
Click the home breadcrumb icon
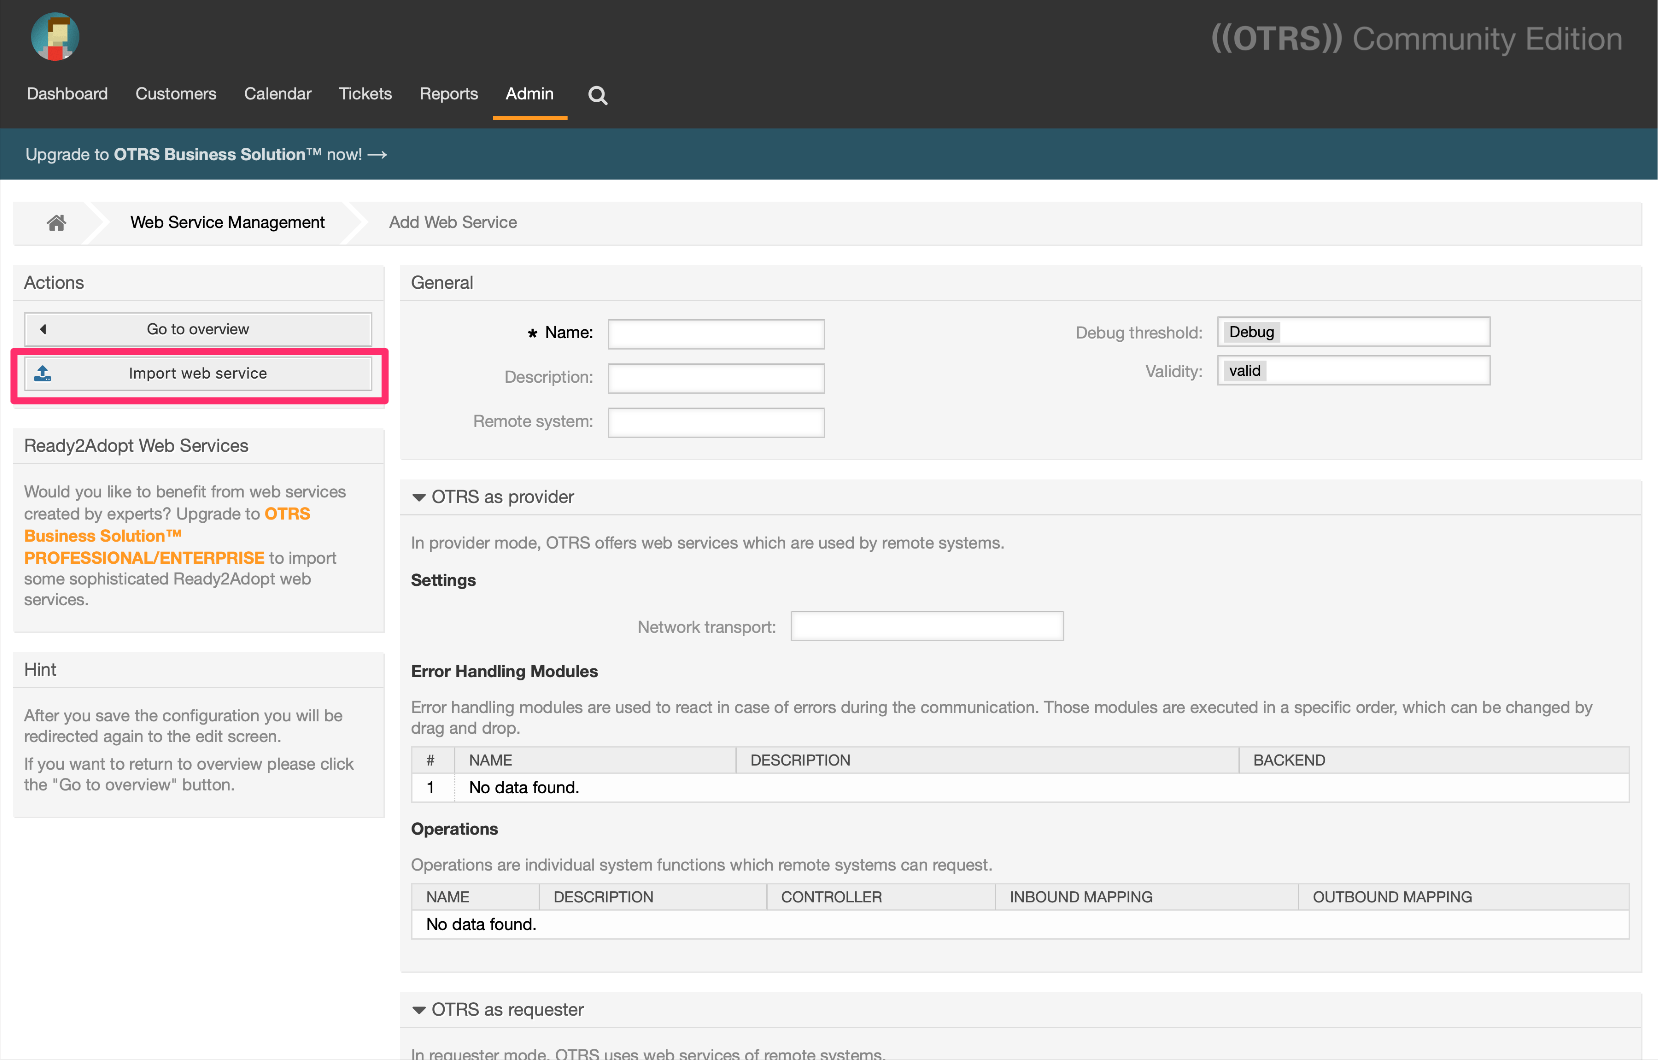click(x=57, y=223)
